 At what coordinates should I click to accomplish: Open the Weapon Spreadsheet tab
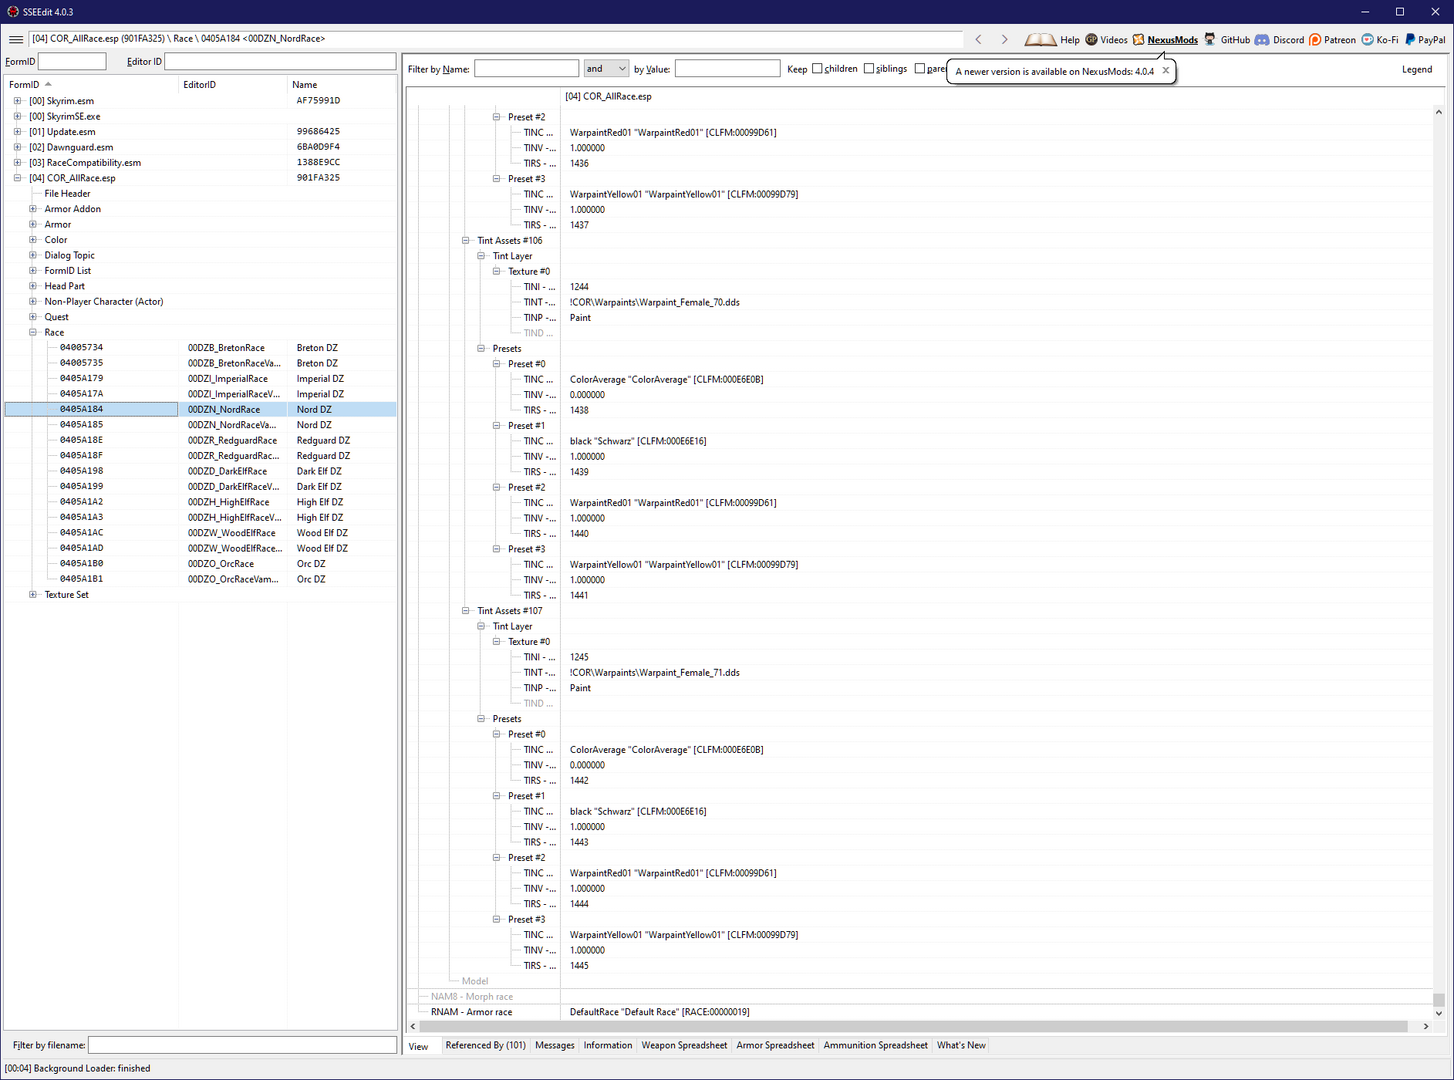684,1045
